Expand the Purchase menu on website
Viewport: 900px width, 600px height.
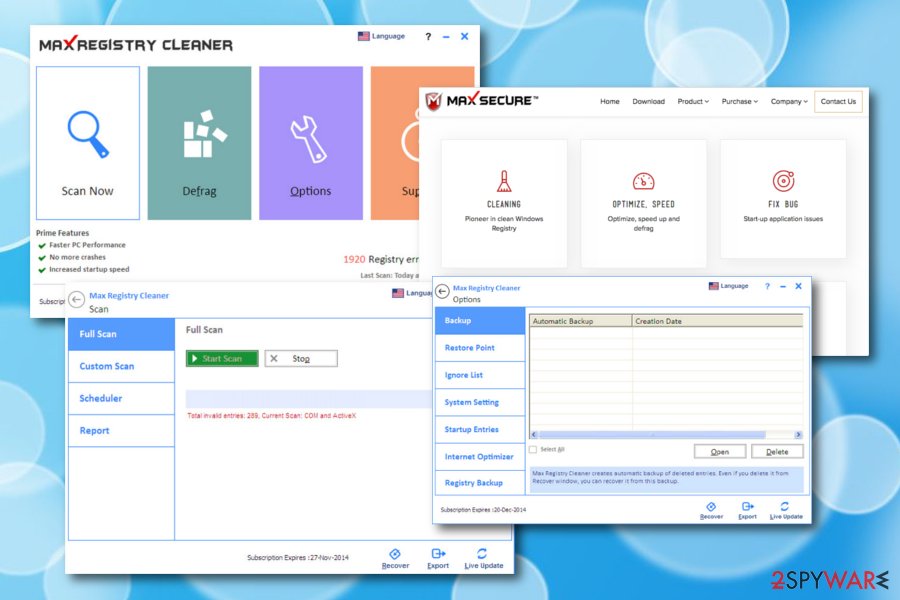[739, 102]
